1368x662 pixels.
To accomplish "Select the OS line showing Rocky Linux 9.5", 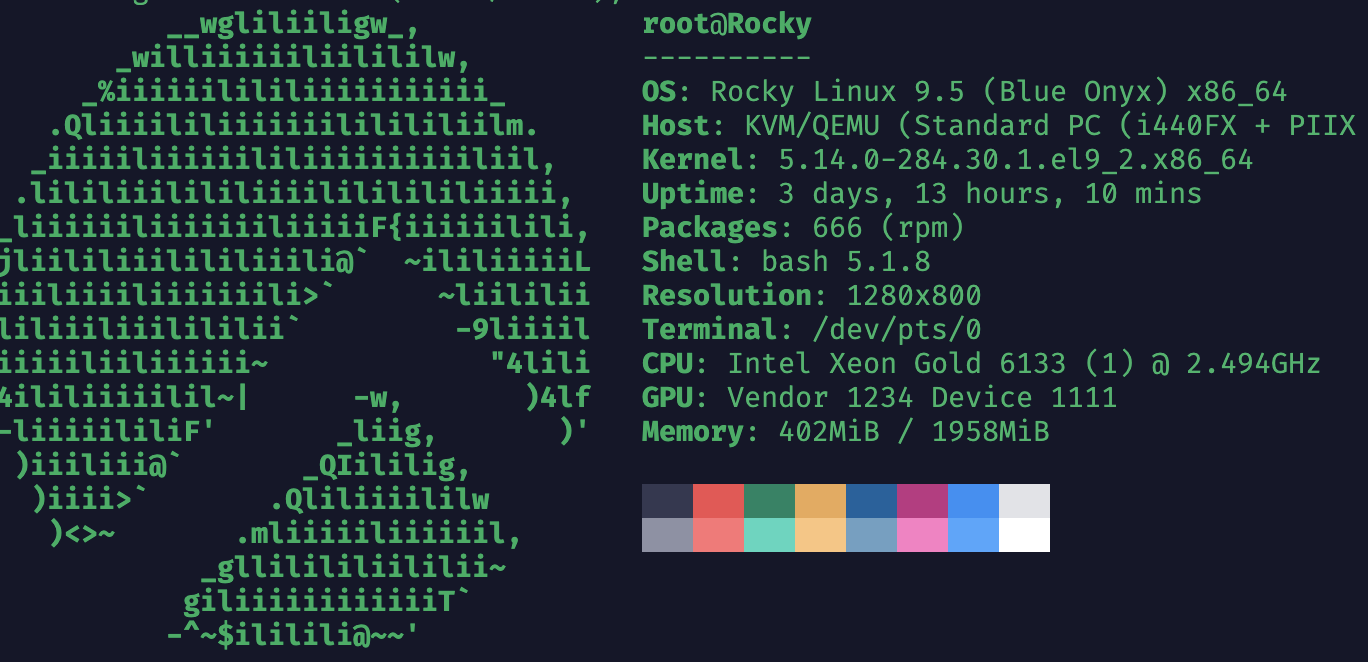I will (x=964, y=92).
